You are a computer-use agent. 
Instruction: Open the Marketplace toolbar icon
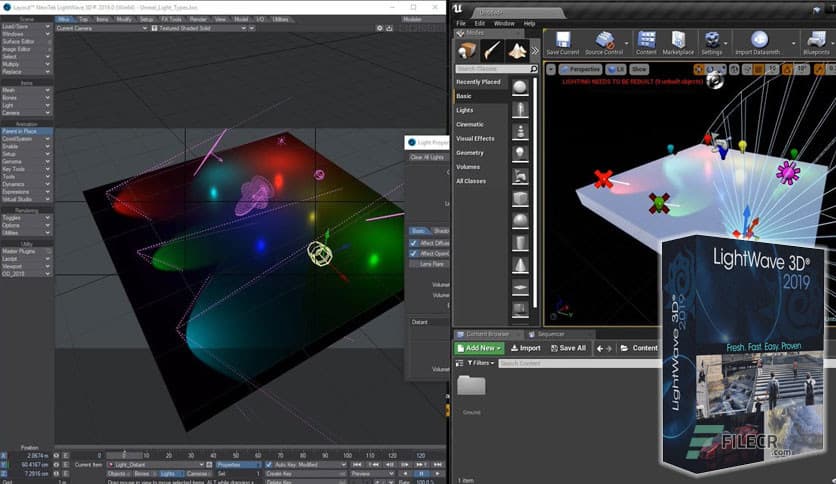coord(678,43)
